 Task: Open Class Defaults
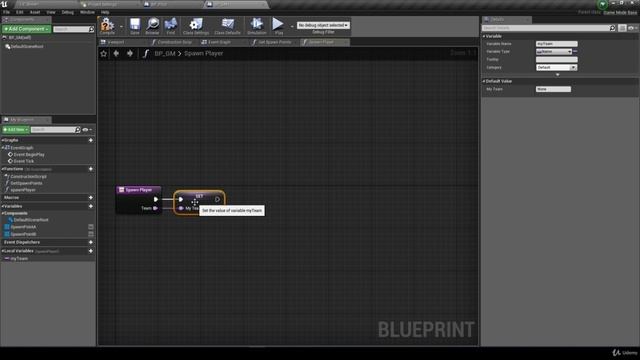[227, 26]
